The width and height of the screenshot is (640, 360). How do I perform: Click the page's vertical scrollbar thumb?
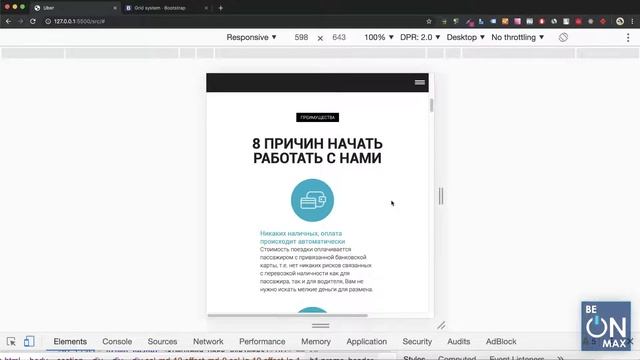[x=431, y=105]
